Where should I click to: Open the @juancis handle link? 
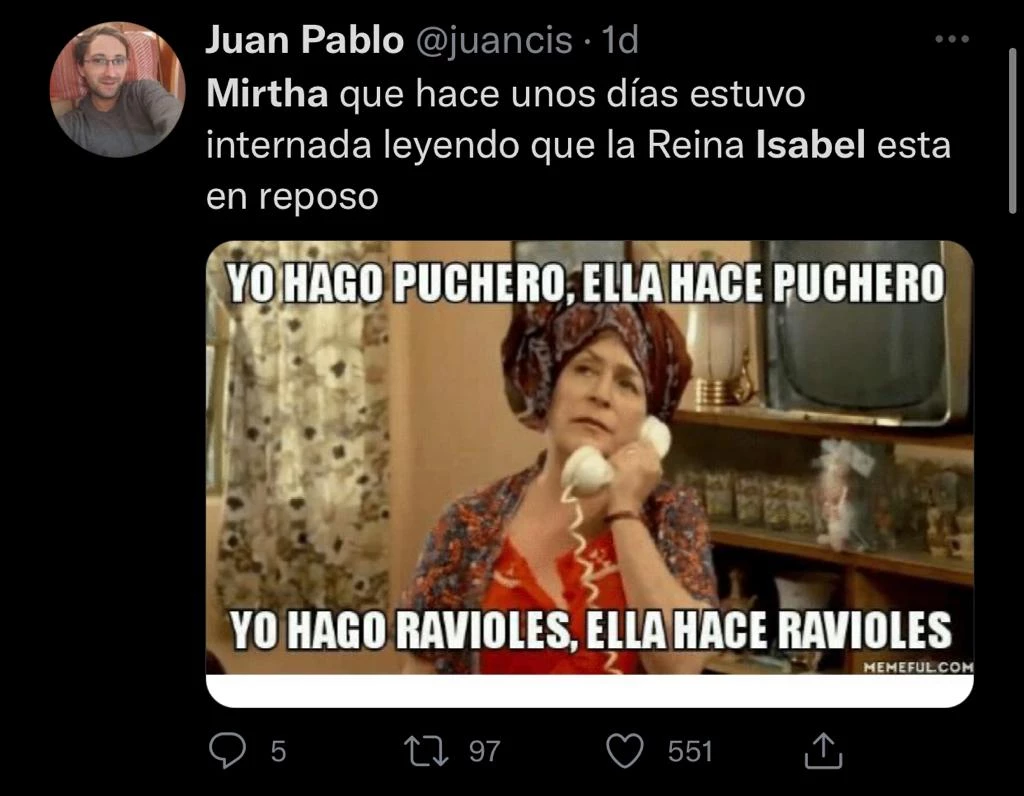tap(494, 41)
